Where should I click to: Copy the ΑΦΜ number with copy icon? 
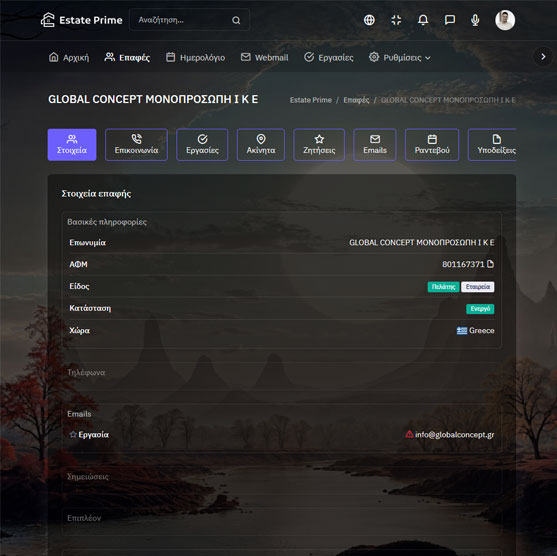pyautogui.click(x=491, y=264)
